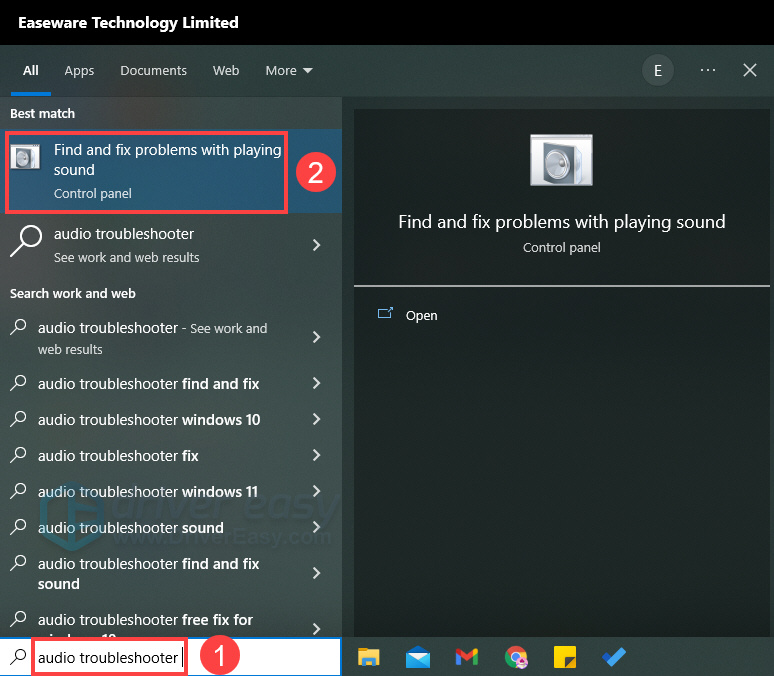The image size is (774, 676).
Task: Expand arrow for 'audio troubleshooter sound'
Action: 316,527
